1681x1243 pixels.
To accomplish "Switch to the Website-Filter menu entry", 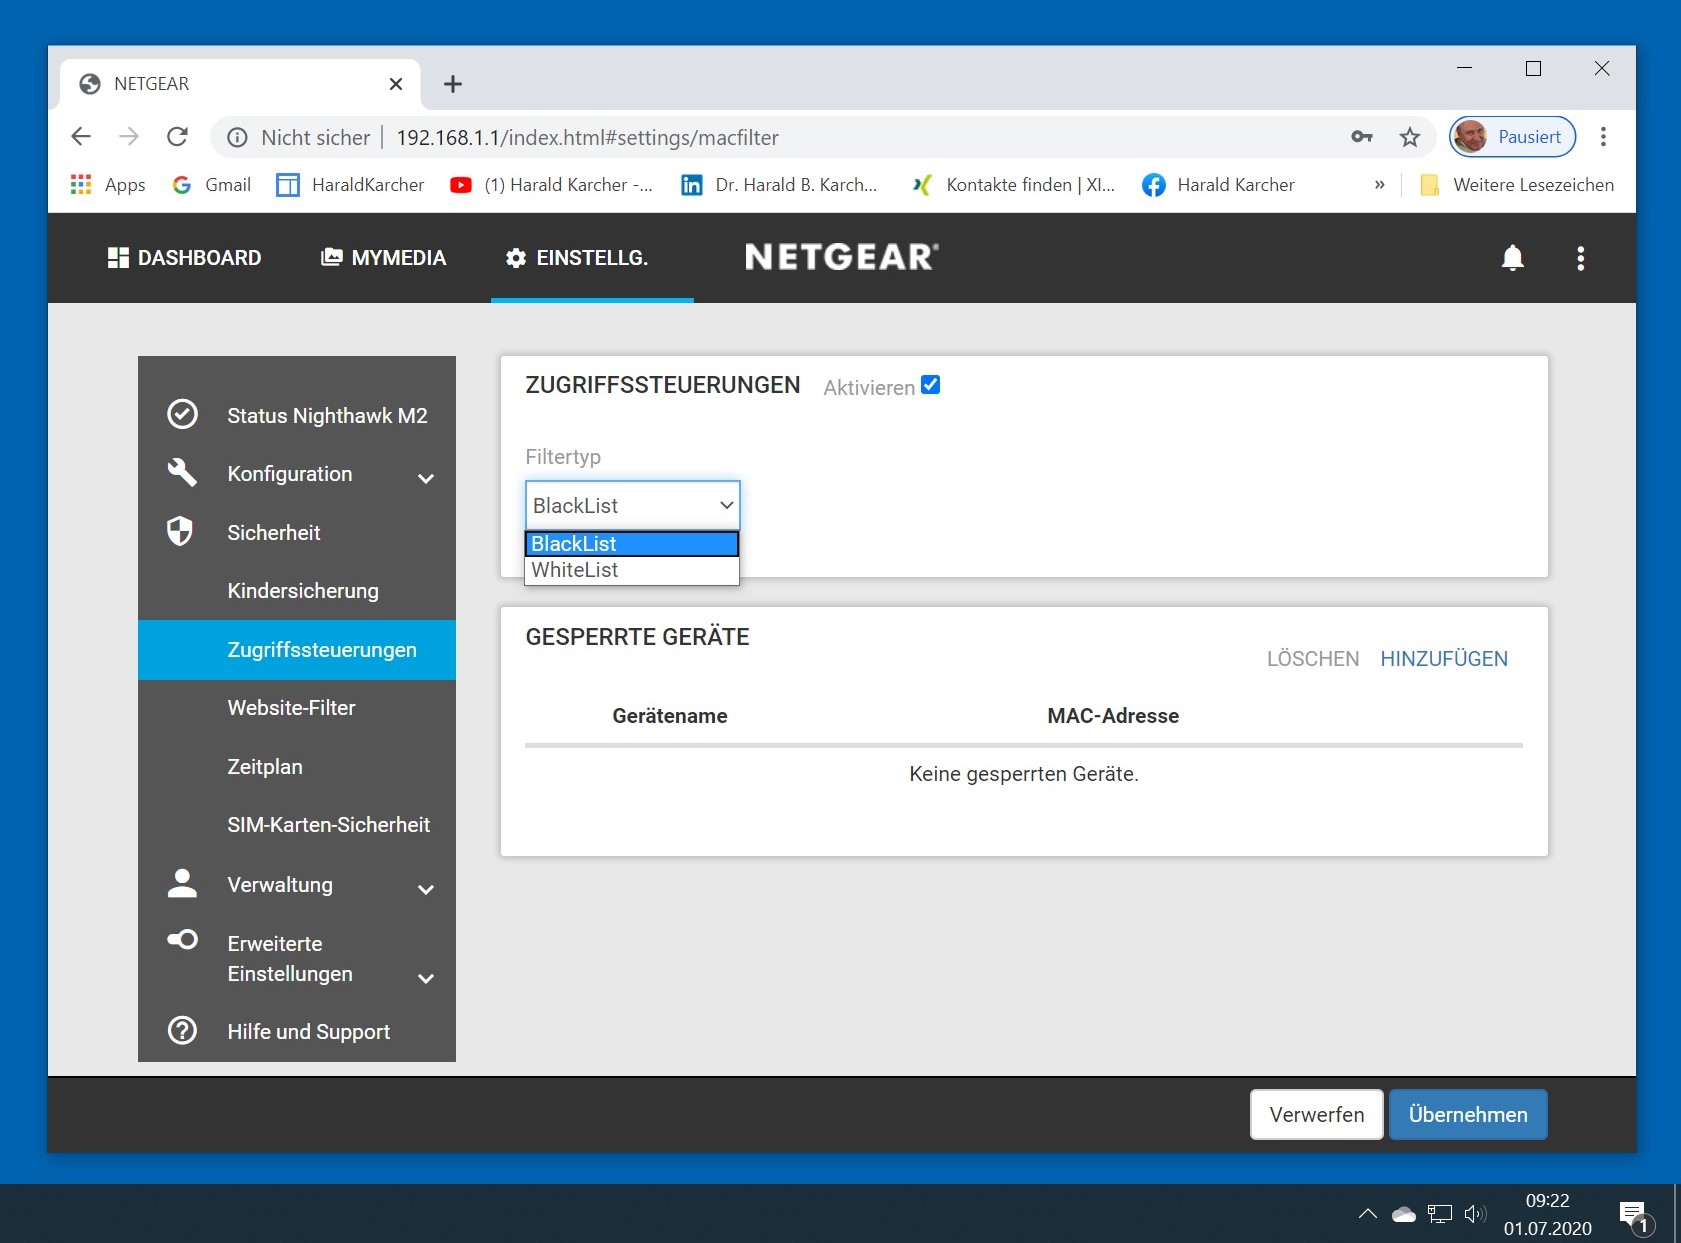I will click(x=290, y=707).
